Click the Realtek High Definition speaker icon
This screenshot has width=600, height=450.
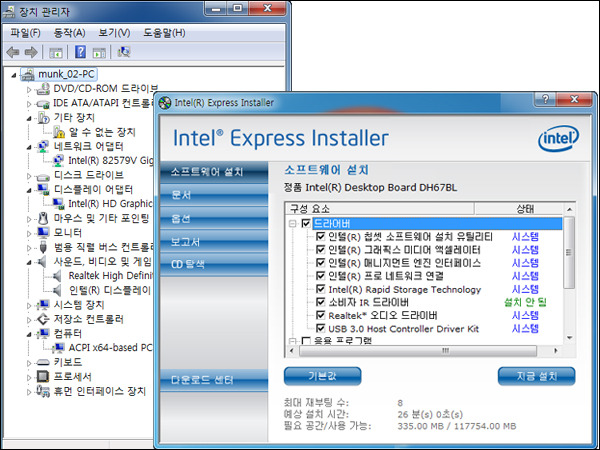tap(57, 276)
